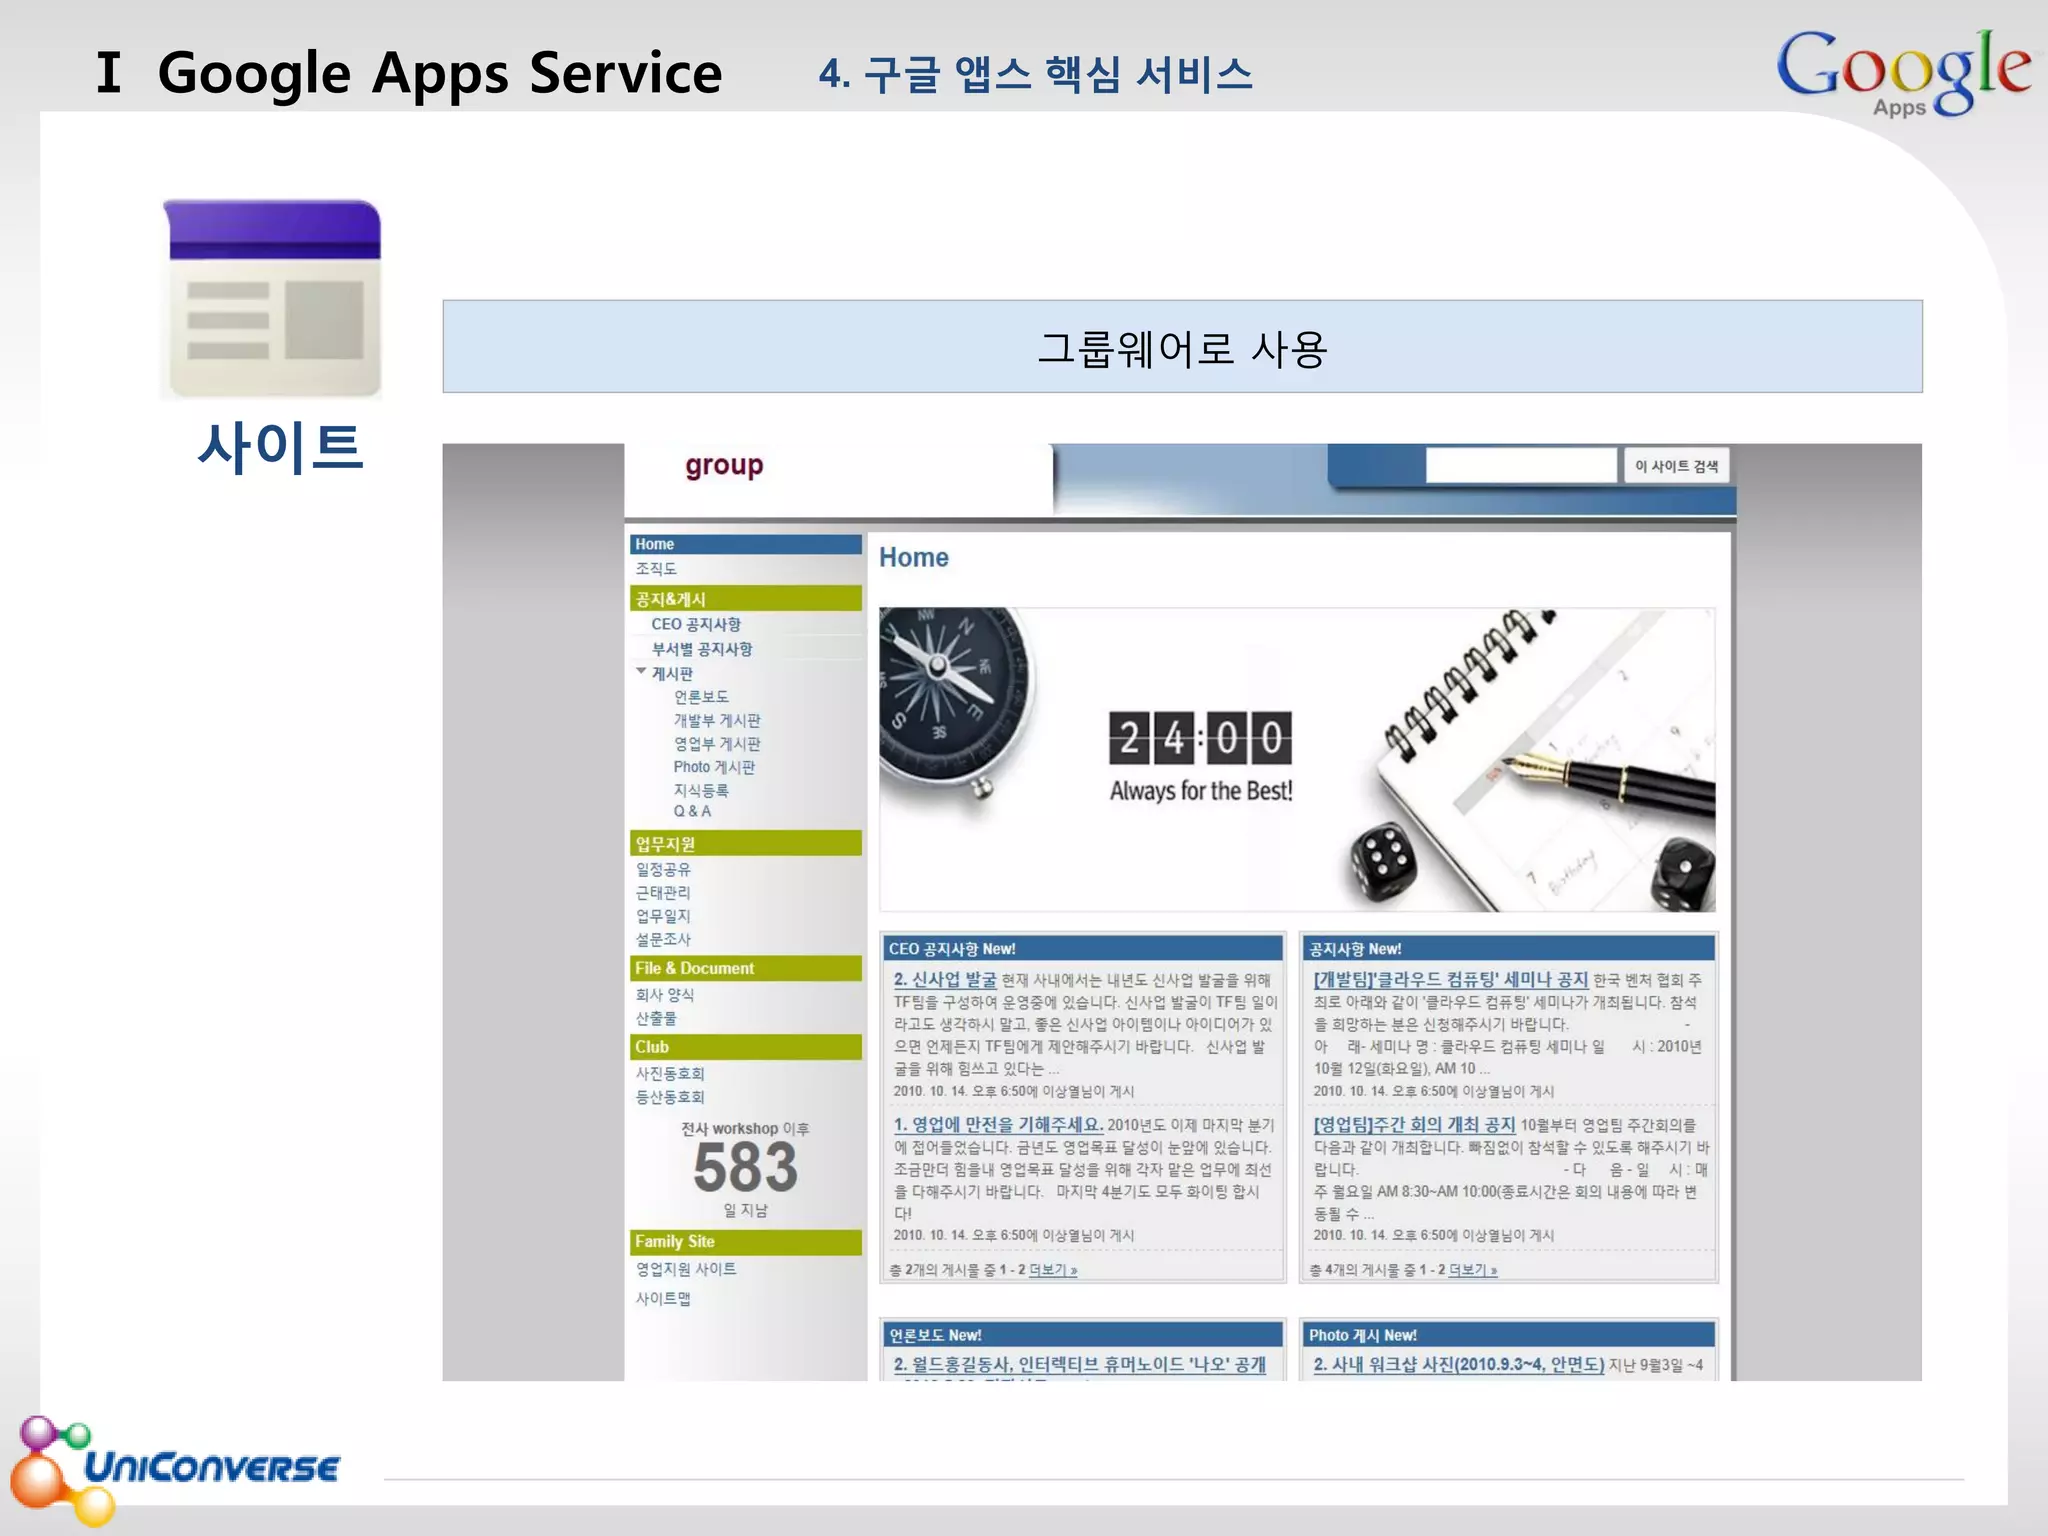Click 더보기 in CEO 공지사항 panel
Viewport: 2048px width, 1536px height.
click(1053, 1270)
